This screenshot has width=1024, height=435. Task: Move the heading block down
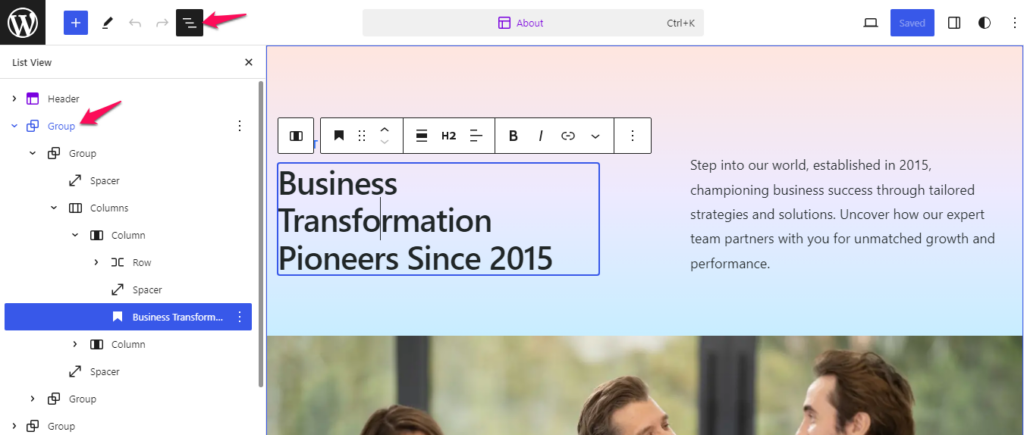(x=385, y=142)
